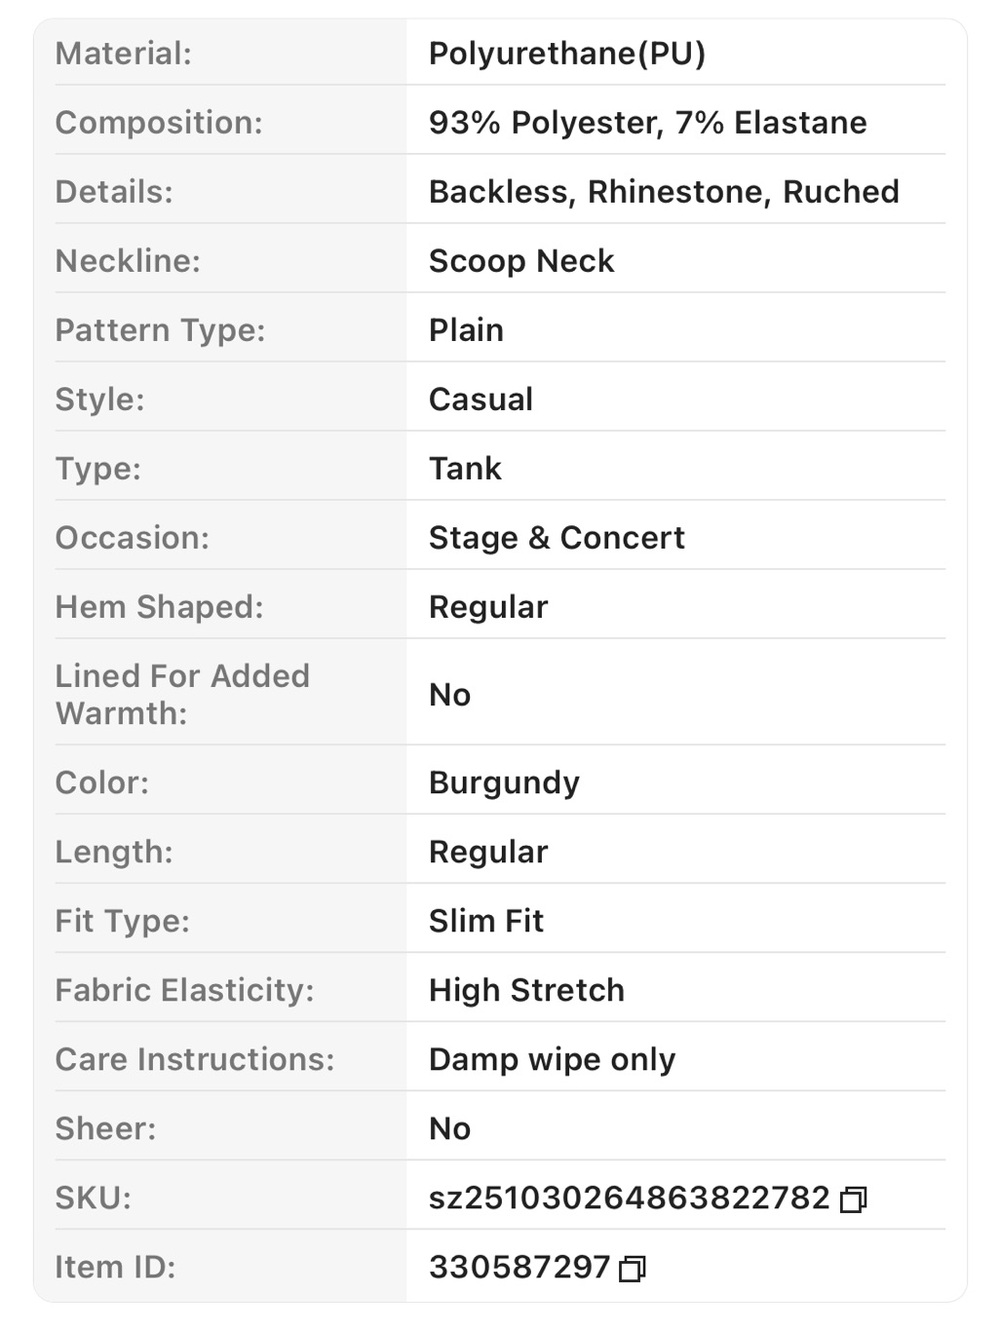Click the 93% Polyester, 7% Elastane text
The height and width of the screenshot is (1333, 1000).
click(x=648, y=122)
